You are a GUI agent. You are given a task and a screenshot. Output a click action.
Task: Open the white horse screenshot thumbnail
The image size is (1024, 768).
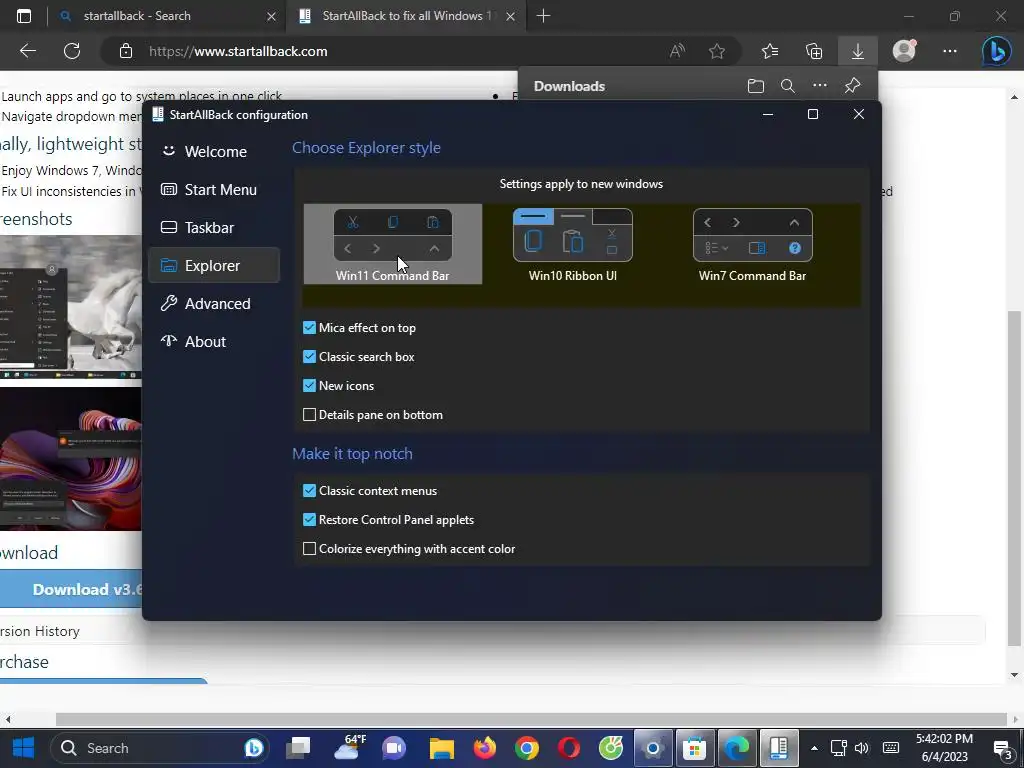pos(71,308)
